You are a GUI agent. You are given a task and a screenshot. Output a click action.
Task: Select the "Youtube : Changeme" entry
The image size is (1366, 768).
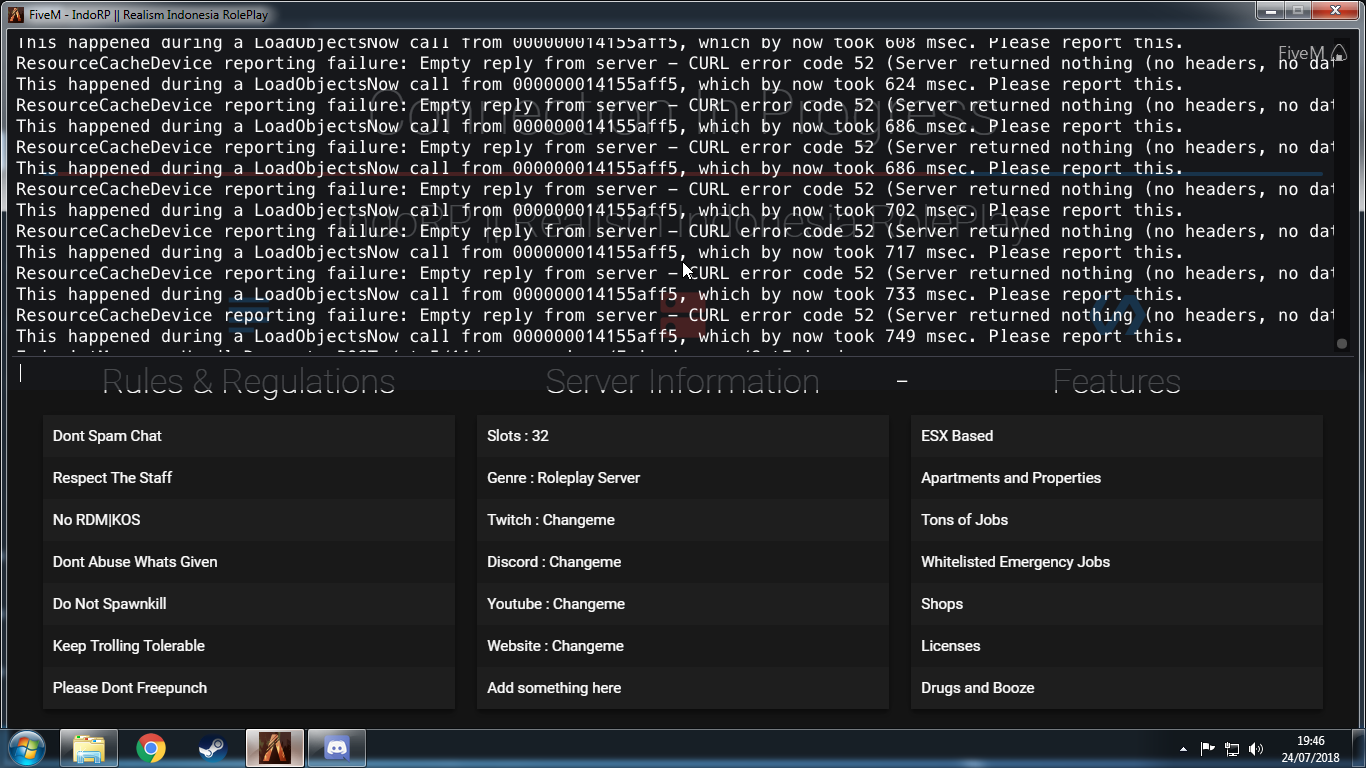click(683, 604)
